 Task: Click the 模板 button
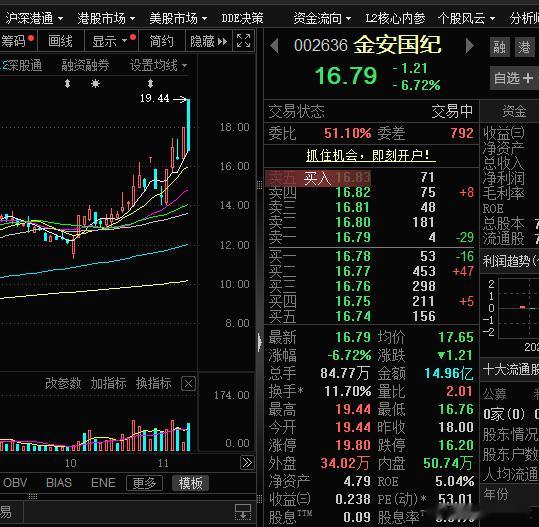(x=190, y=483)
